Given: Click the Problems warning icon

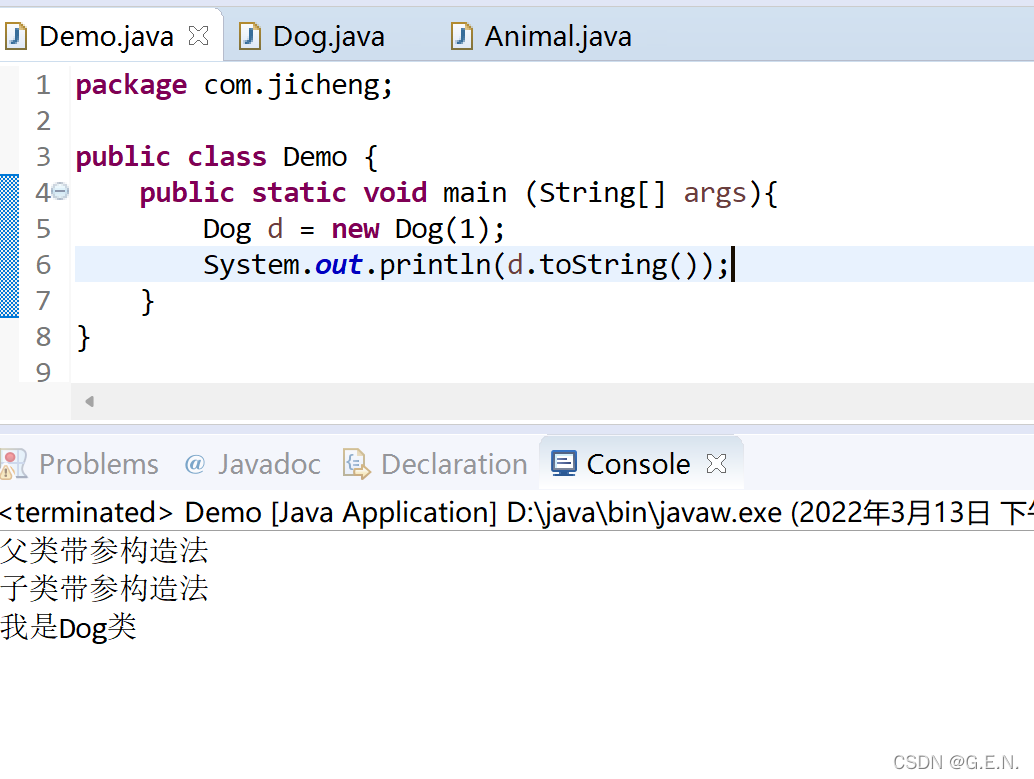Looking at the screenshot, I should (x=14, y=464).
